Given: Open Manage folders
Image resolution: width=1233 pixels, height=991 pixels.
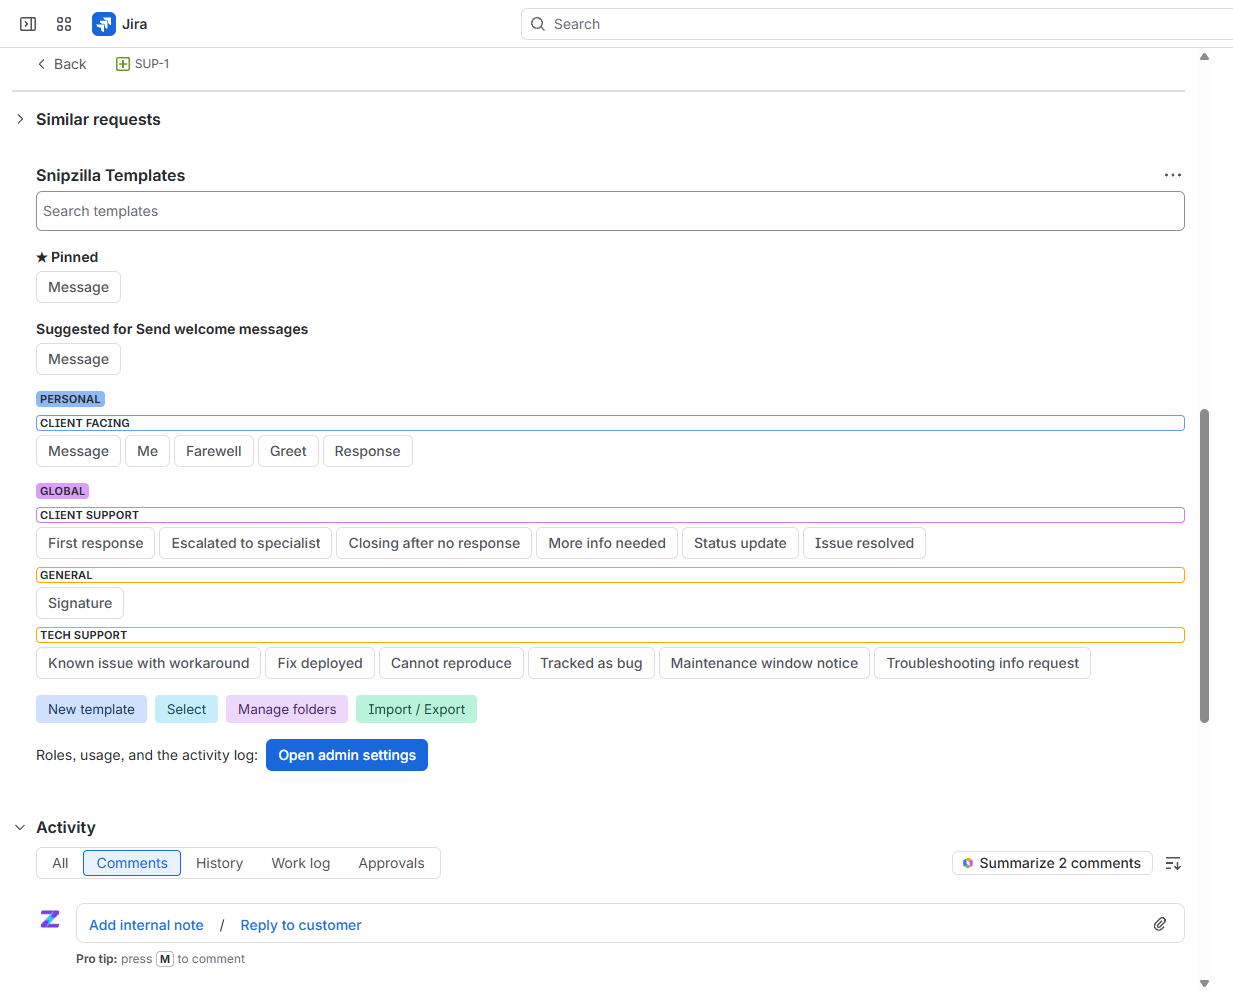Looking at the screenshot, I should (287, 709).
